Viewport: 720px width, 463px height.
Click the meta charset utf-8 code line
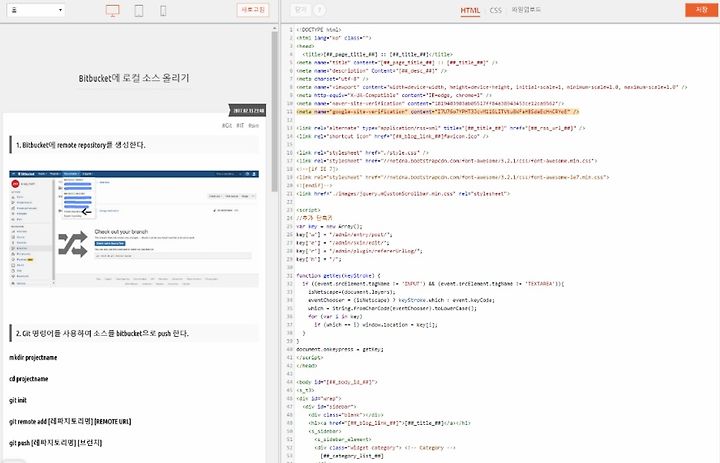(332, 79)
